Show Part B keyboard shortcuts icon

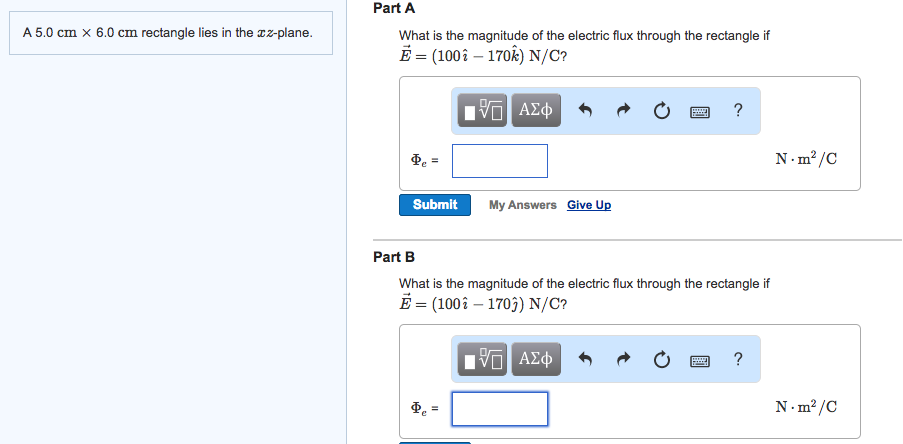700,360
